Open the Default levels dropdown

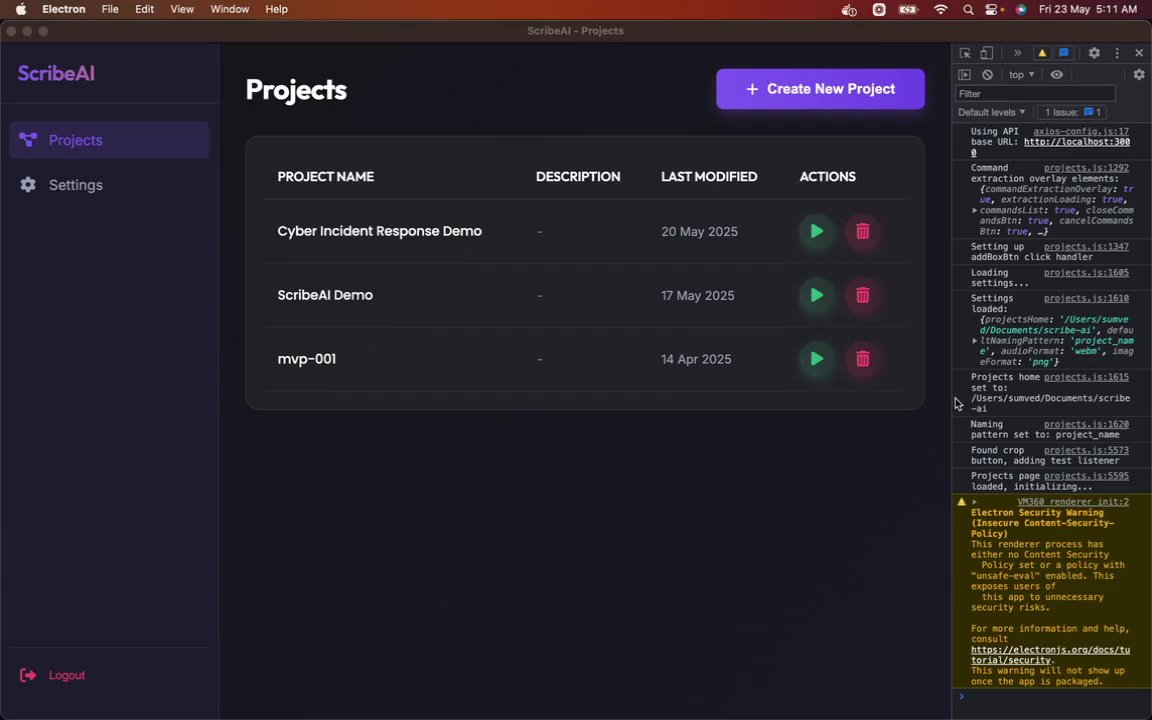[991, 112]
